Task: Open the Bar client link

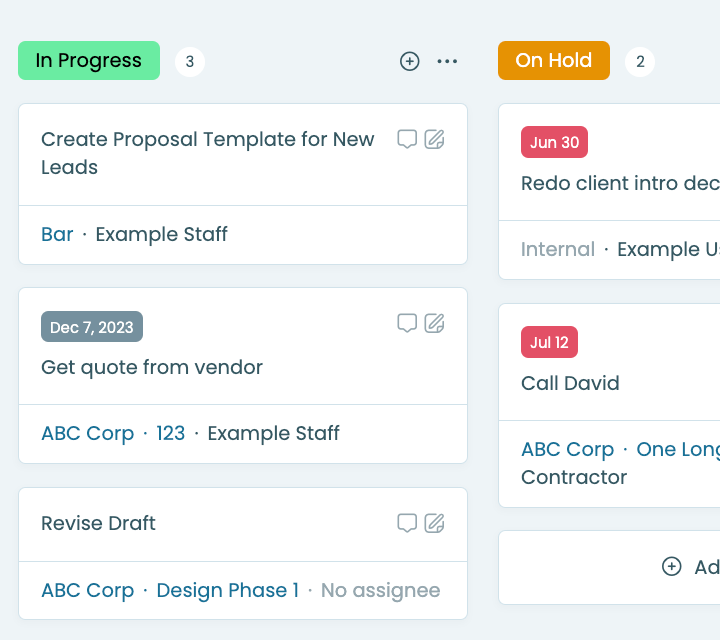Action: pos(57,234)
